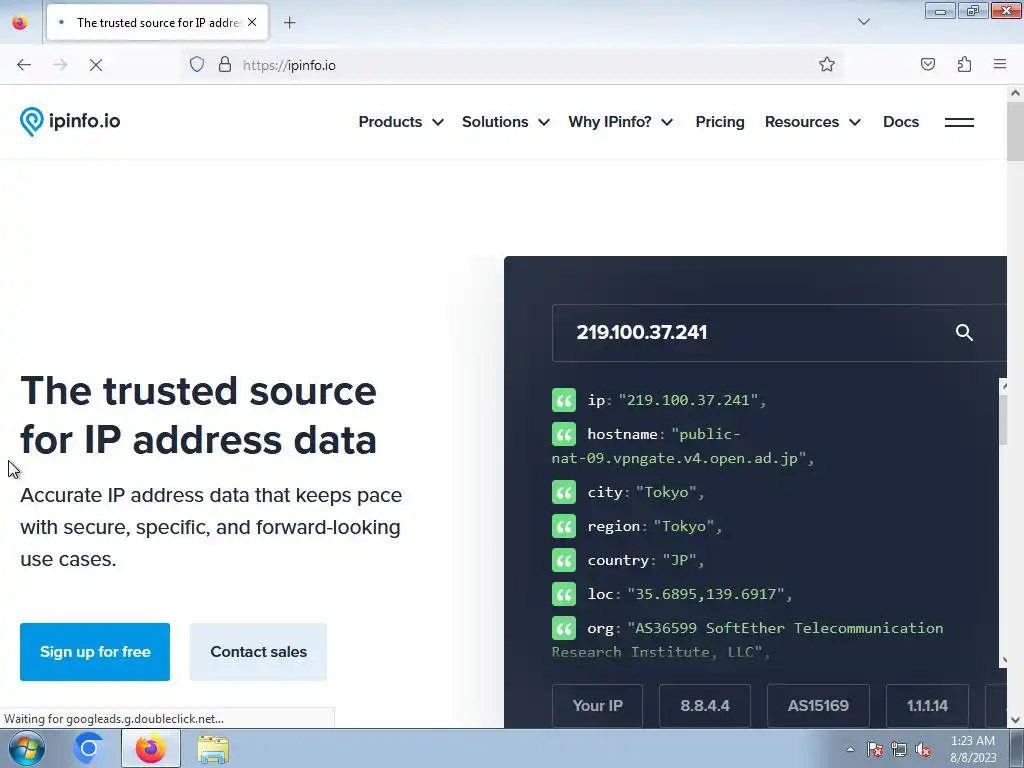Image resolution: width=1024 pixels, height=768 pixels.
Task: Select the 8.8.4.4 sample button
Action: (x=705, y=705)
